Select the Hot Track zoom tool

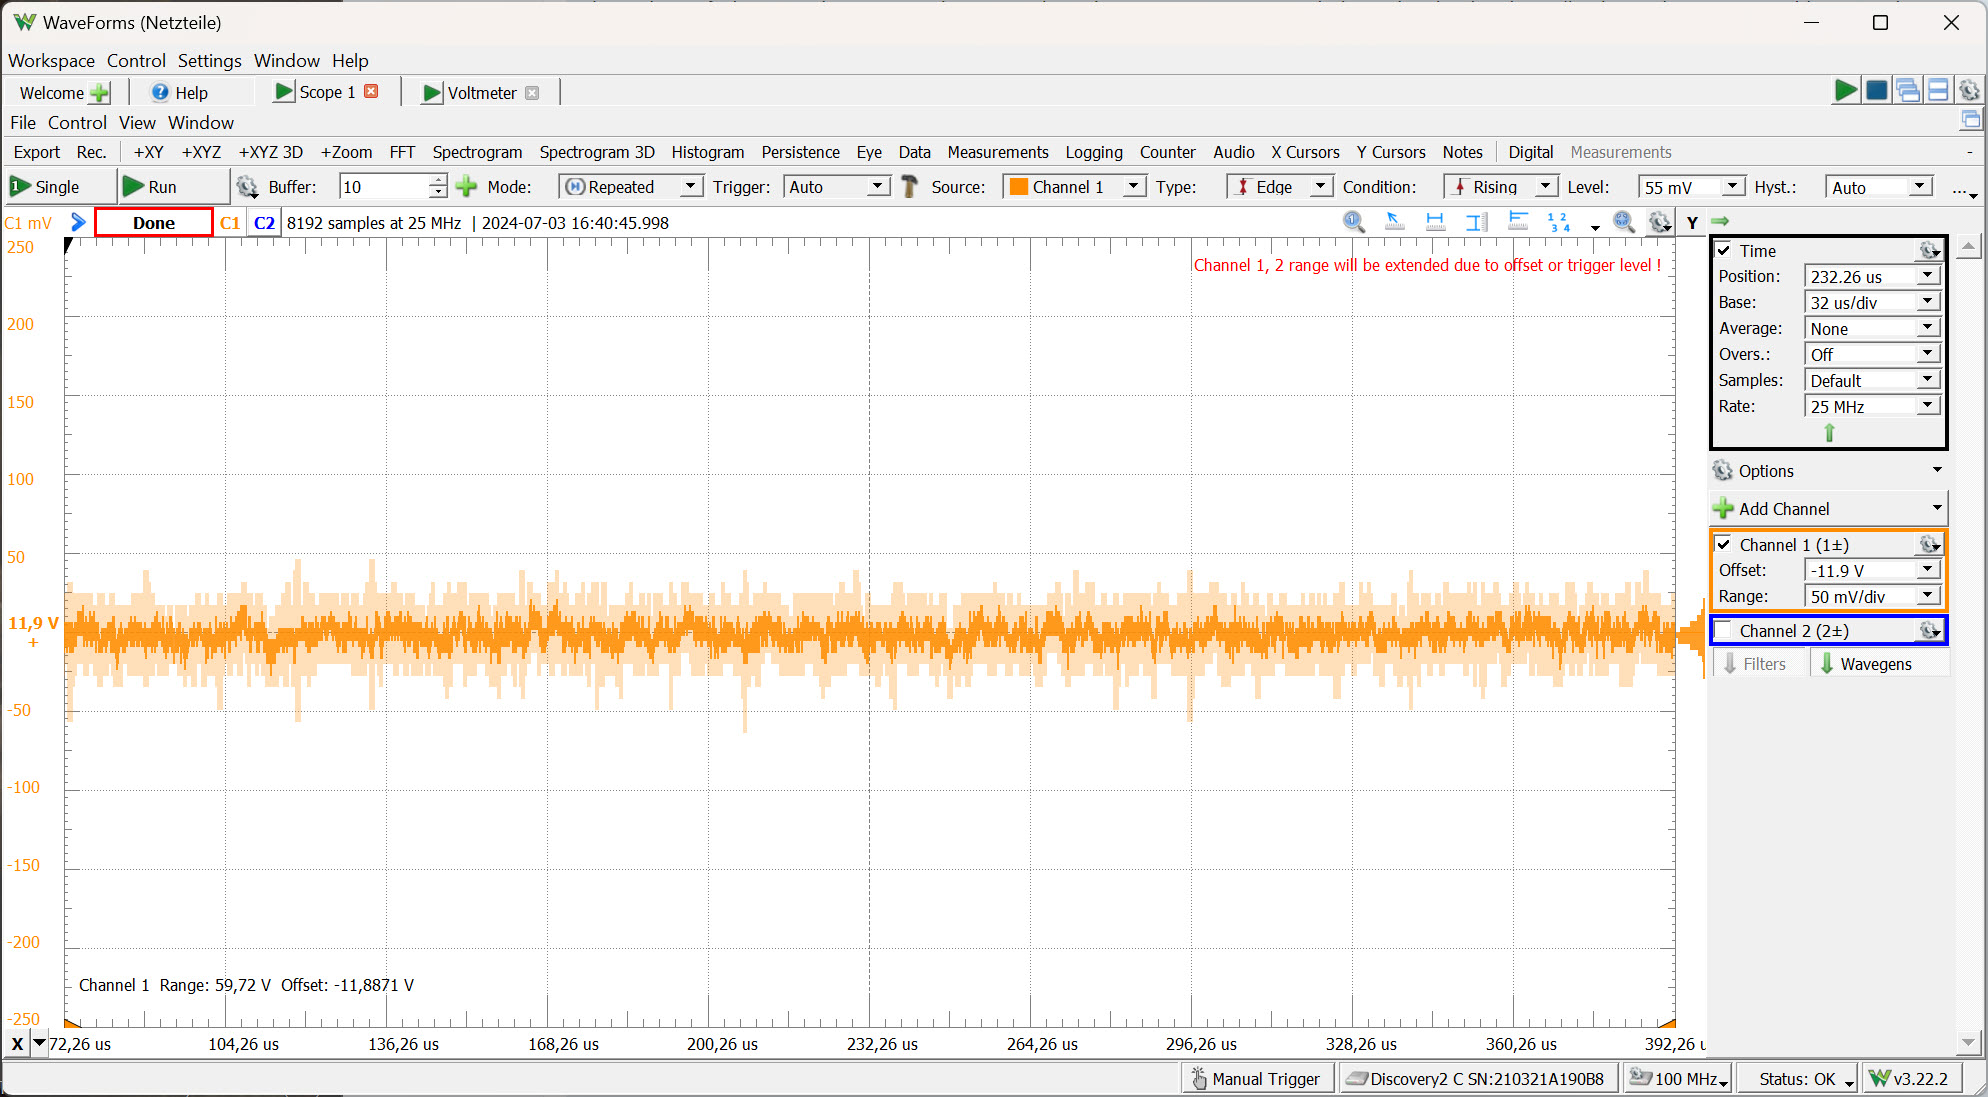1355,222
